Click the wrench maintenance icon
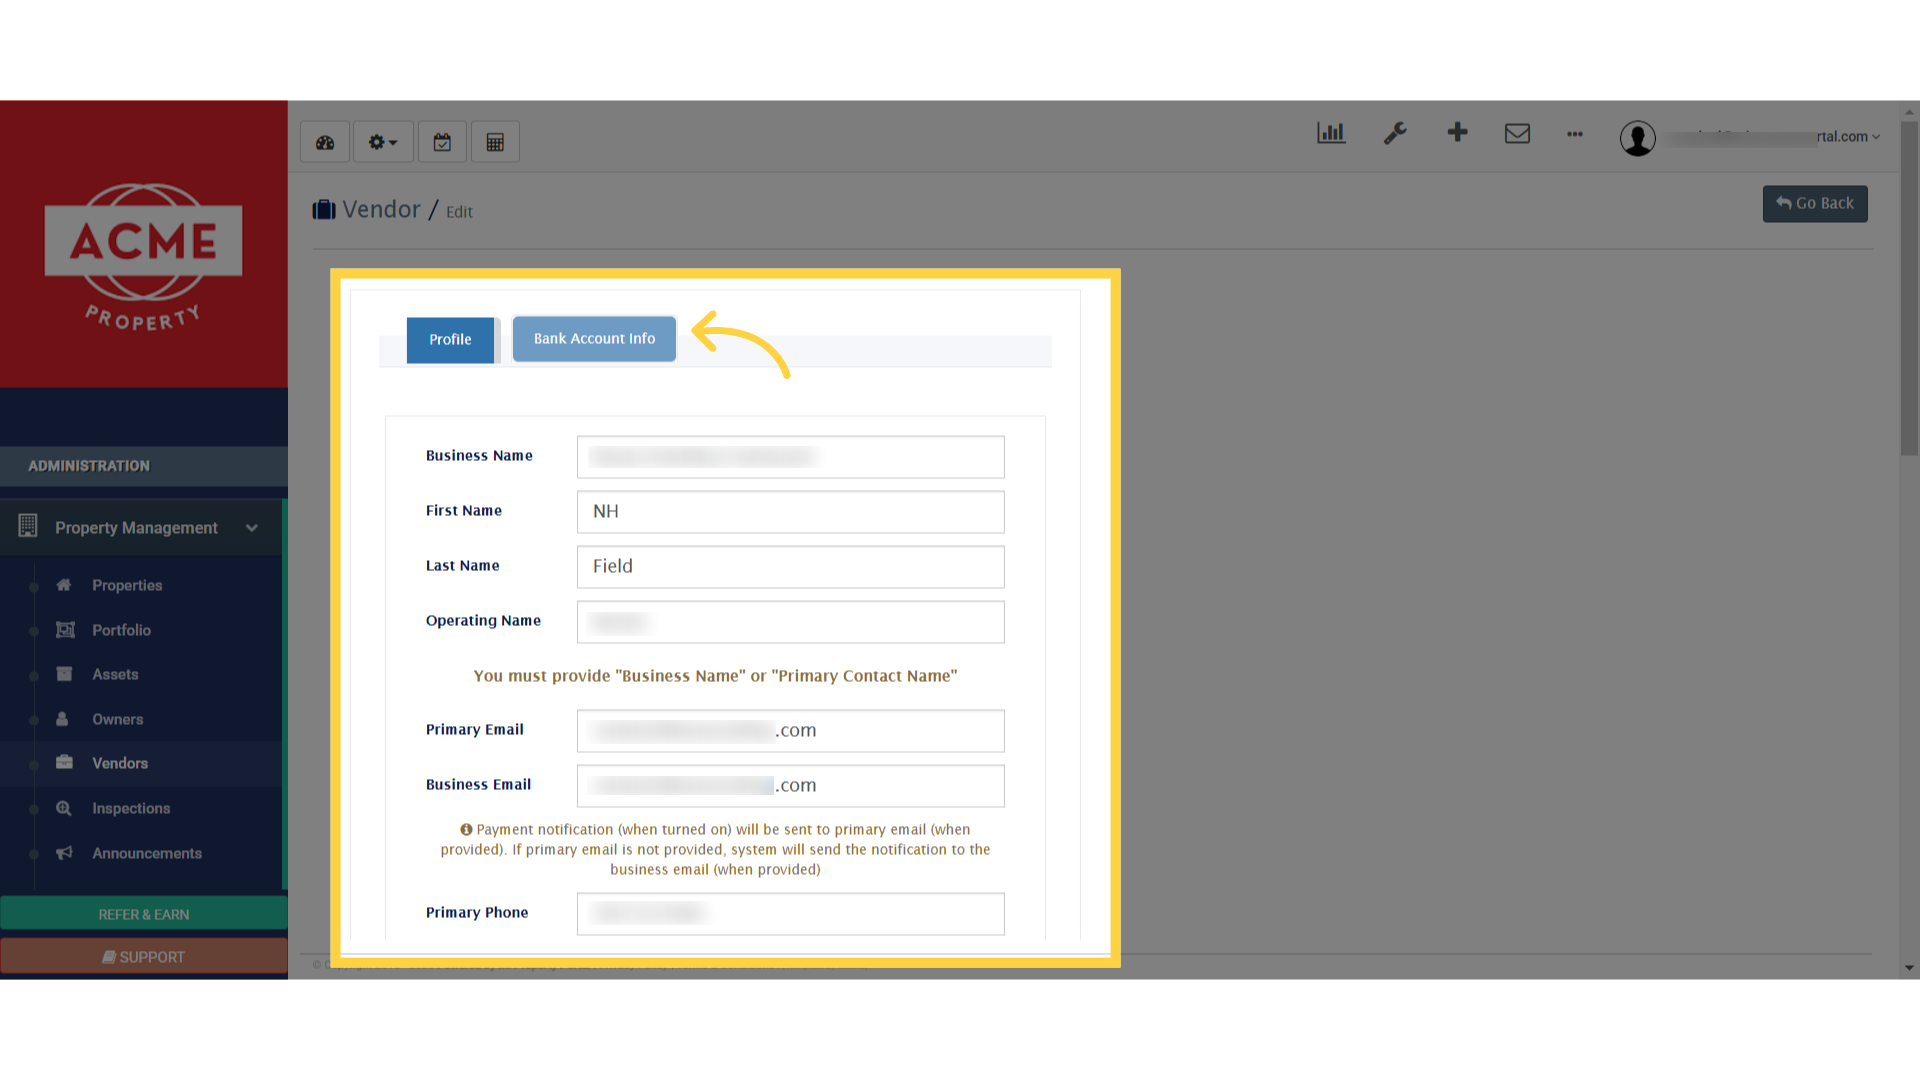This screenshot has height=1080, width=1920. 1395,133
